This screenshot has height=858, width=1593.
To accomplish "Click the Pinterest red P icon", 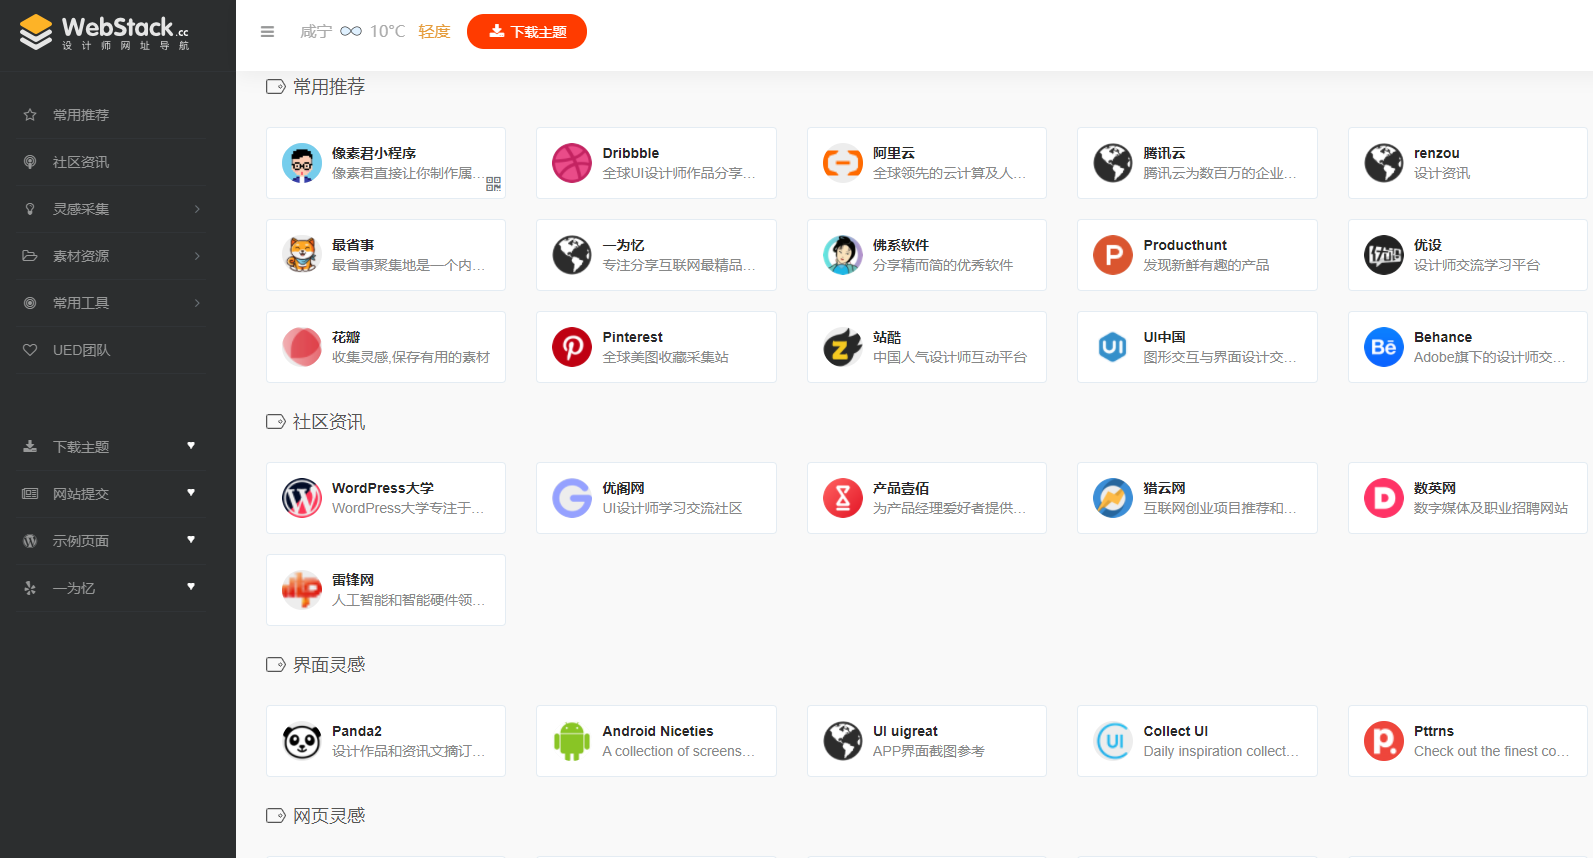I will click(x=572, y=347).
